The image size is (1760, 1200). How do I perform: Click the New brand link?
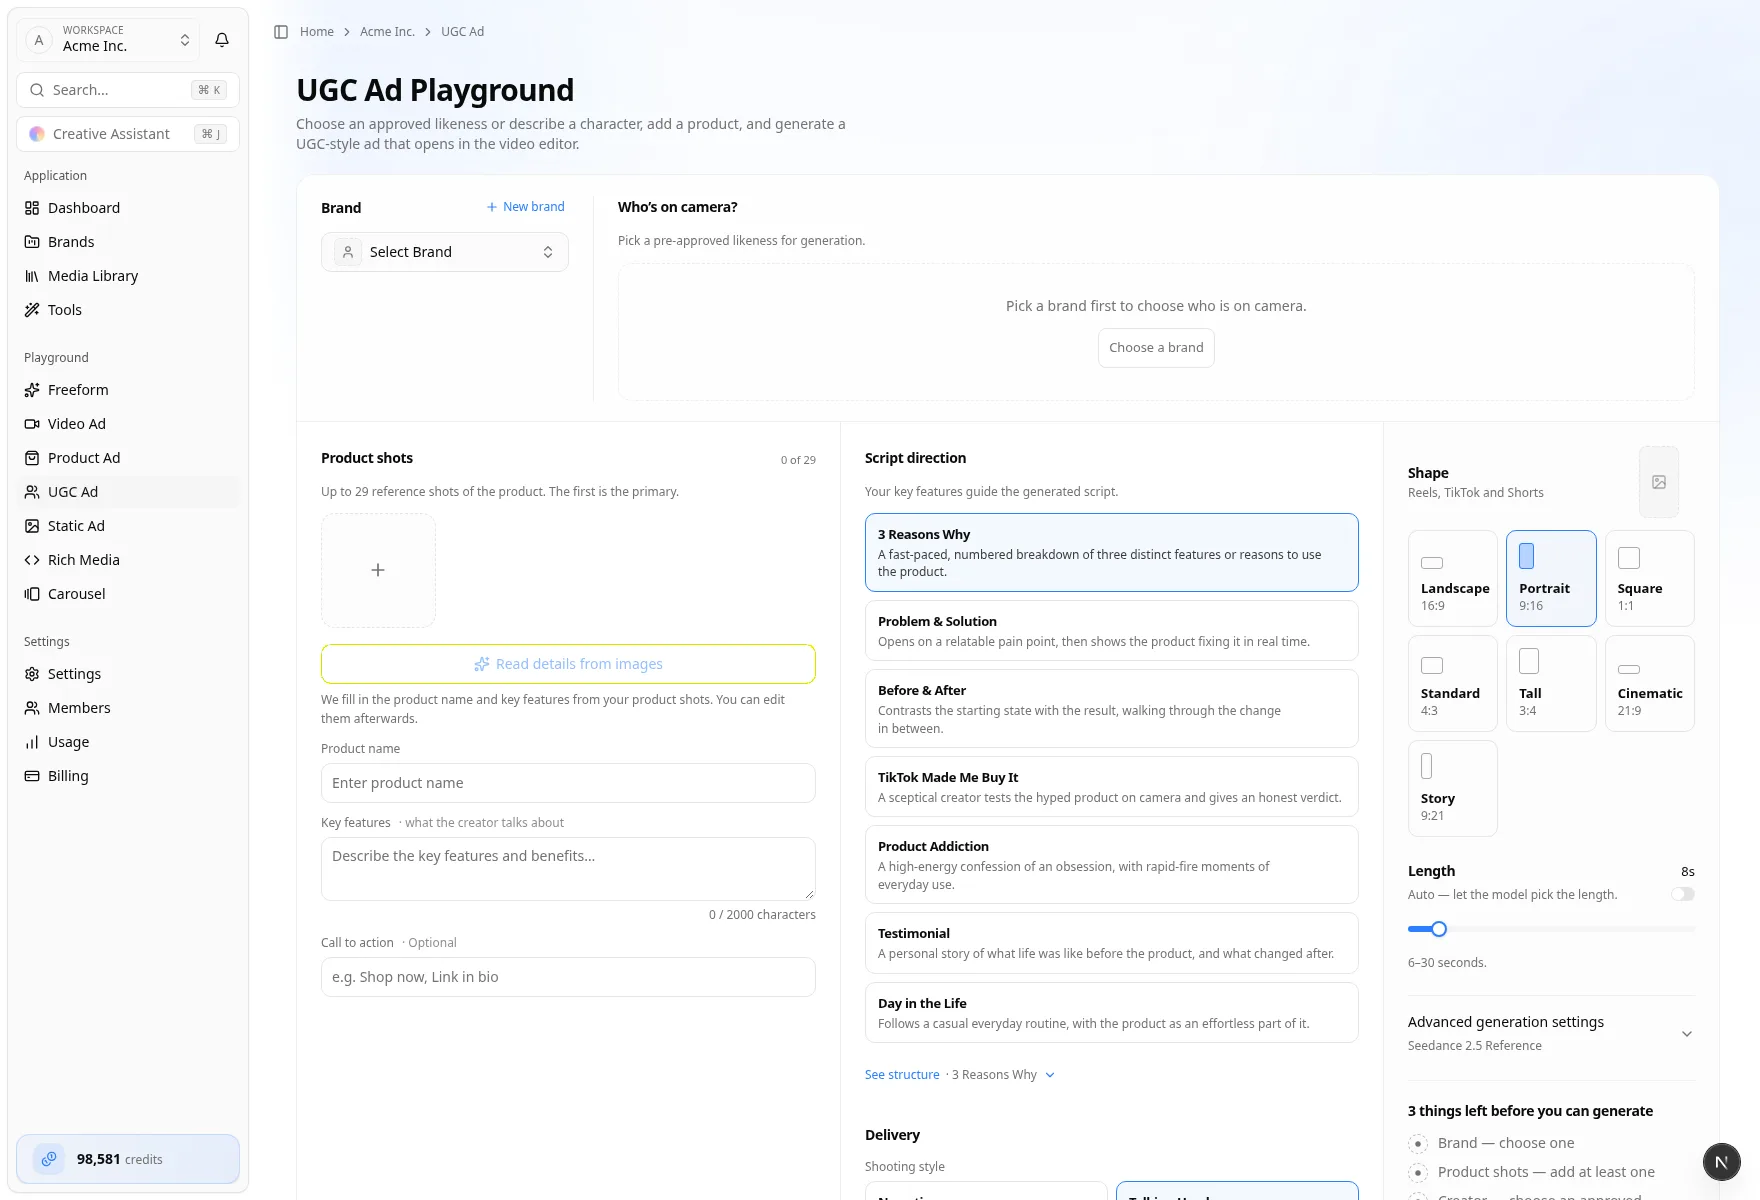[x=526, y=207]
